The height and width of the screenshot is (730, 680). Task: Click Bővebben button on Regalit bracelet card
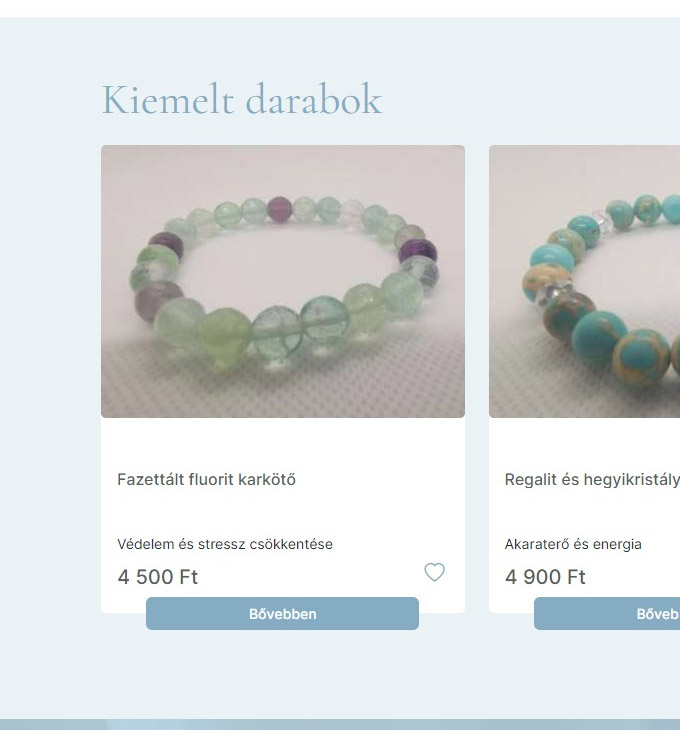pyautogui.click(x=607, y=614)
